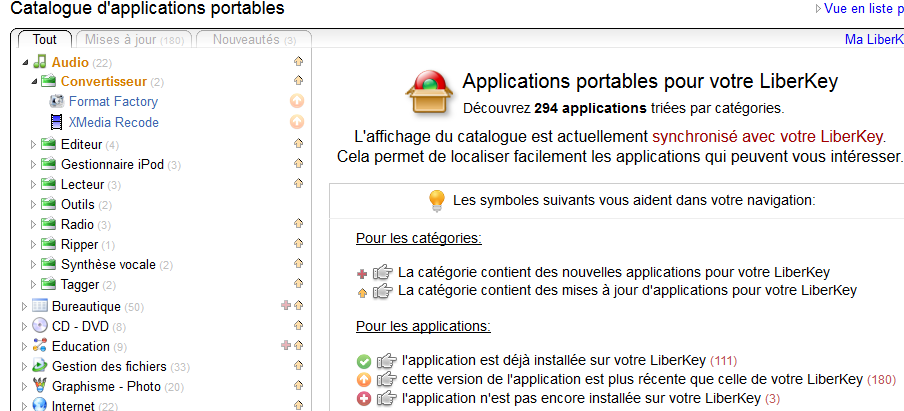The height and width of the screenshot is (411, 904).
Task: Click the Education category icon
Action: [x=40, y=346]
